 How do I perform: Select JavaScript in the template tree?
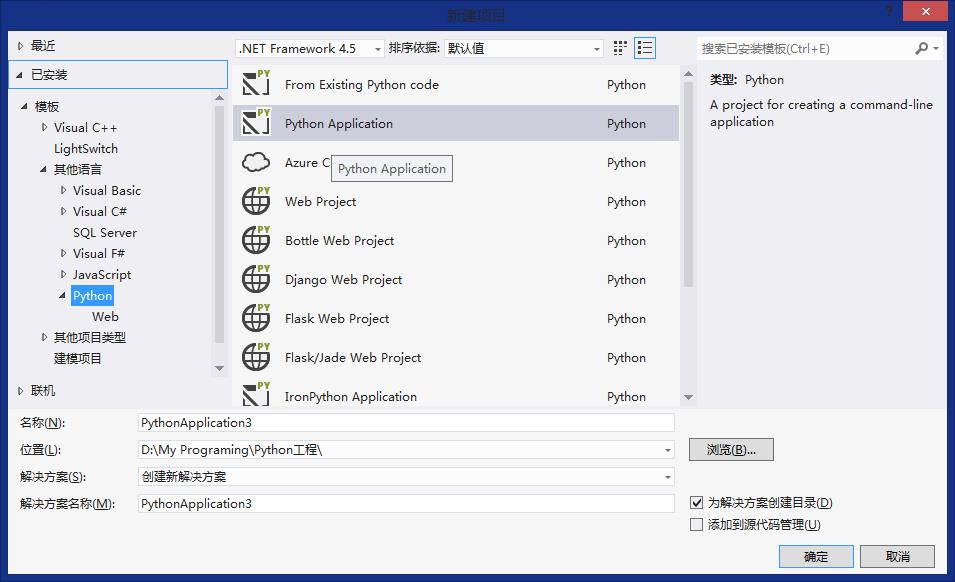click(102, 275)
